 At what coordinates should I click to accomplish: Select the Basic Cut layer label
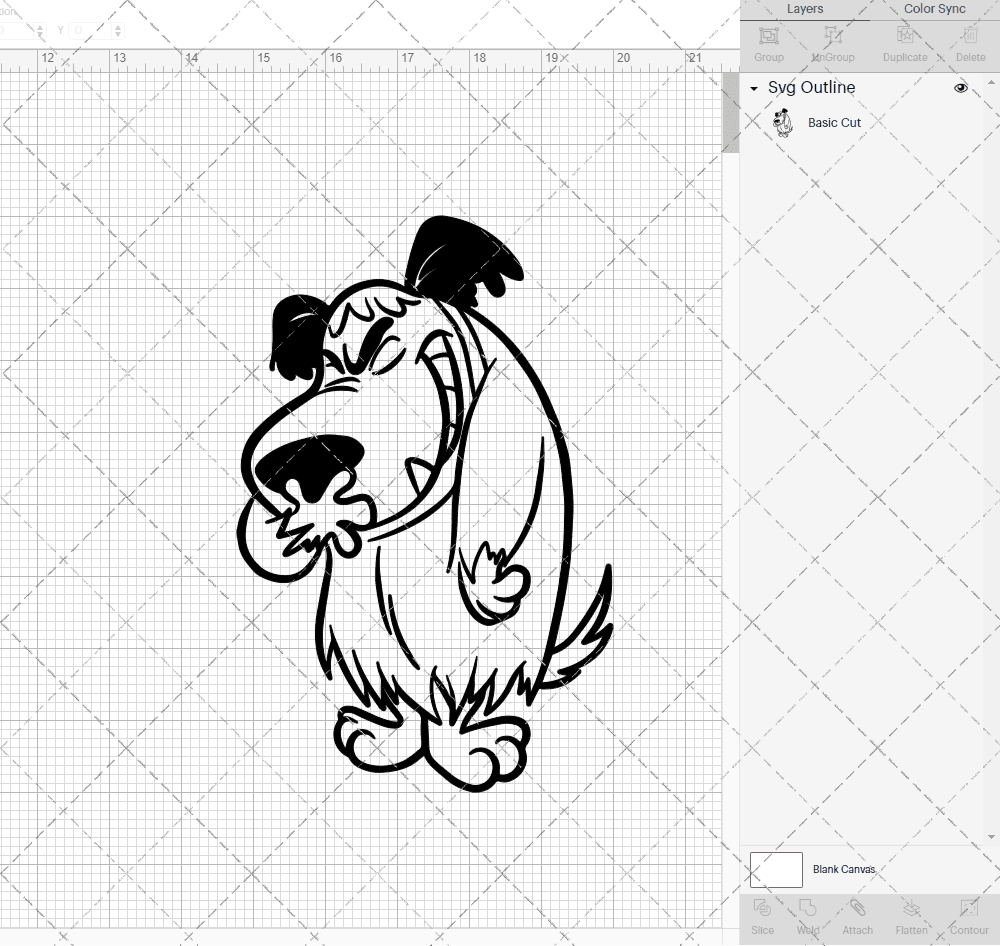[x=834, y=122]
